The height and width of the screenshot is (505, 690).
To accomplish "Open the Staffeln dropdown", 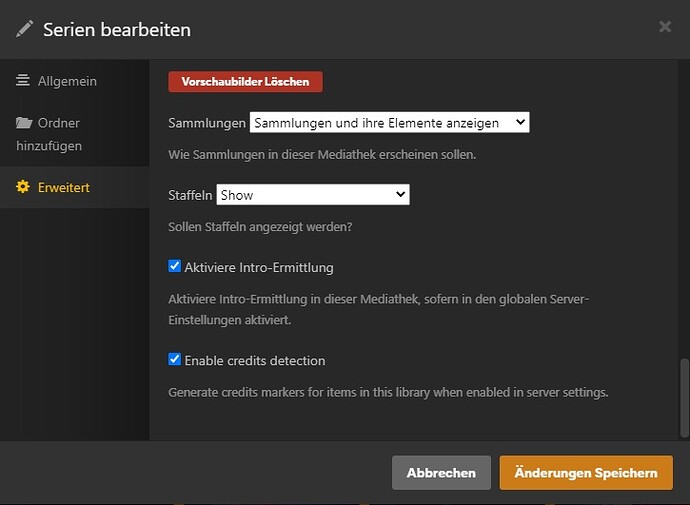I will tap(313, 194).
